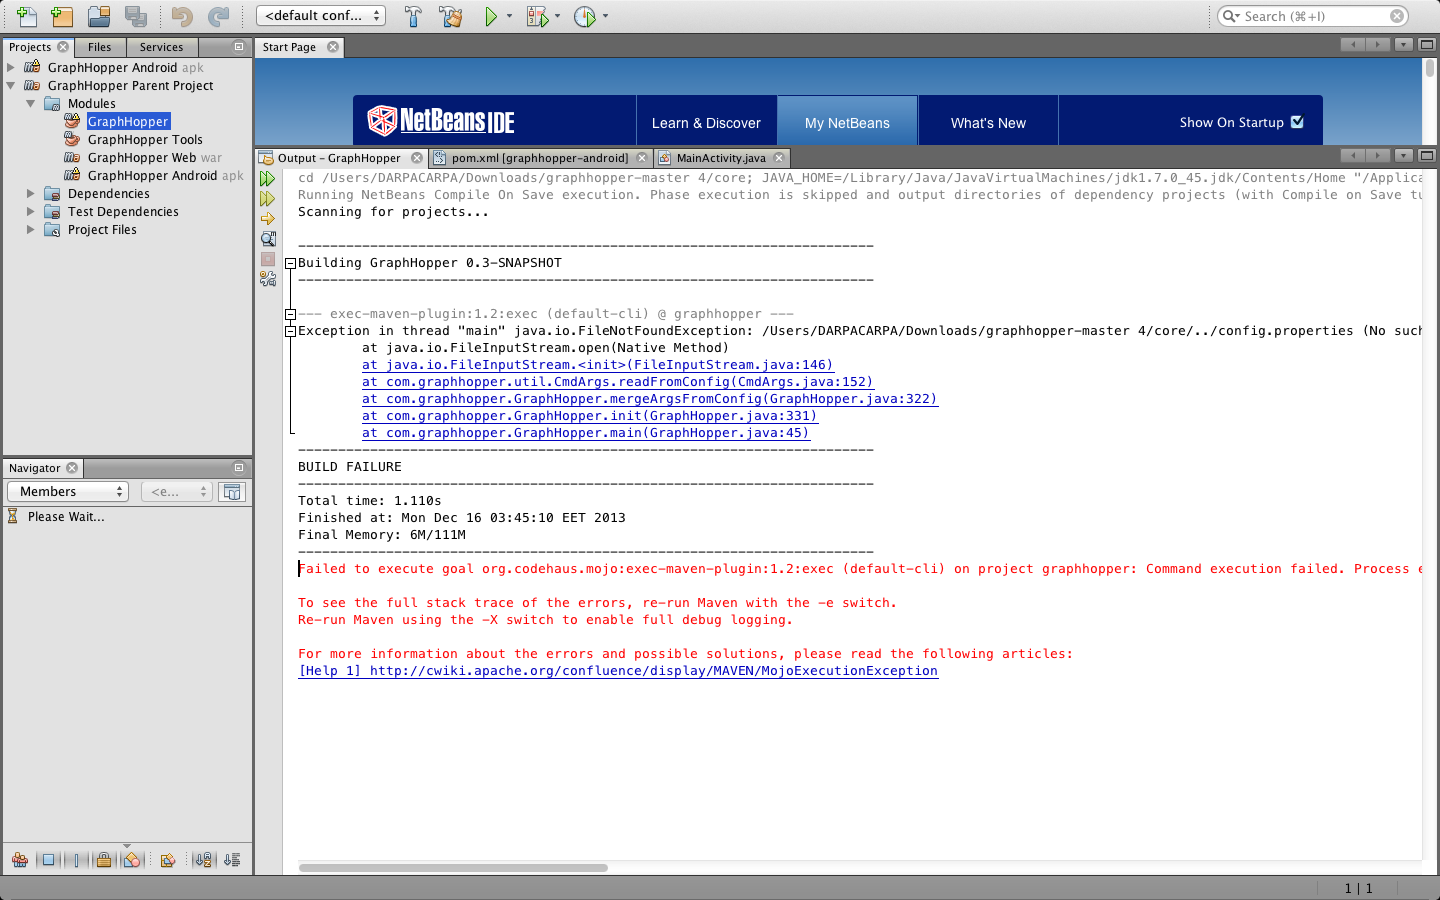1440x900 pixels.
Task: Click the green Run Project icon
Action: 491,16
